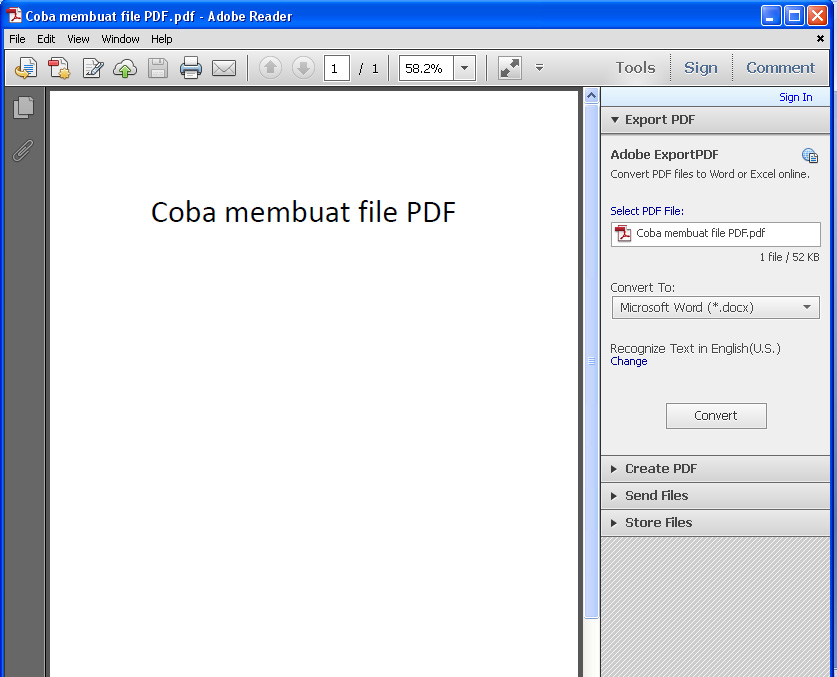Viewport: 837px width, 677px height.
Task: Click the Save floppy disk icon
Action: 158,68
